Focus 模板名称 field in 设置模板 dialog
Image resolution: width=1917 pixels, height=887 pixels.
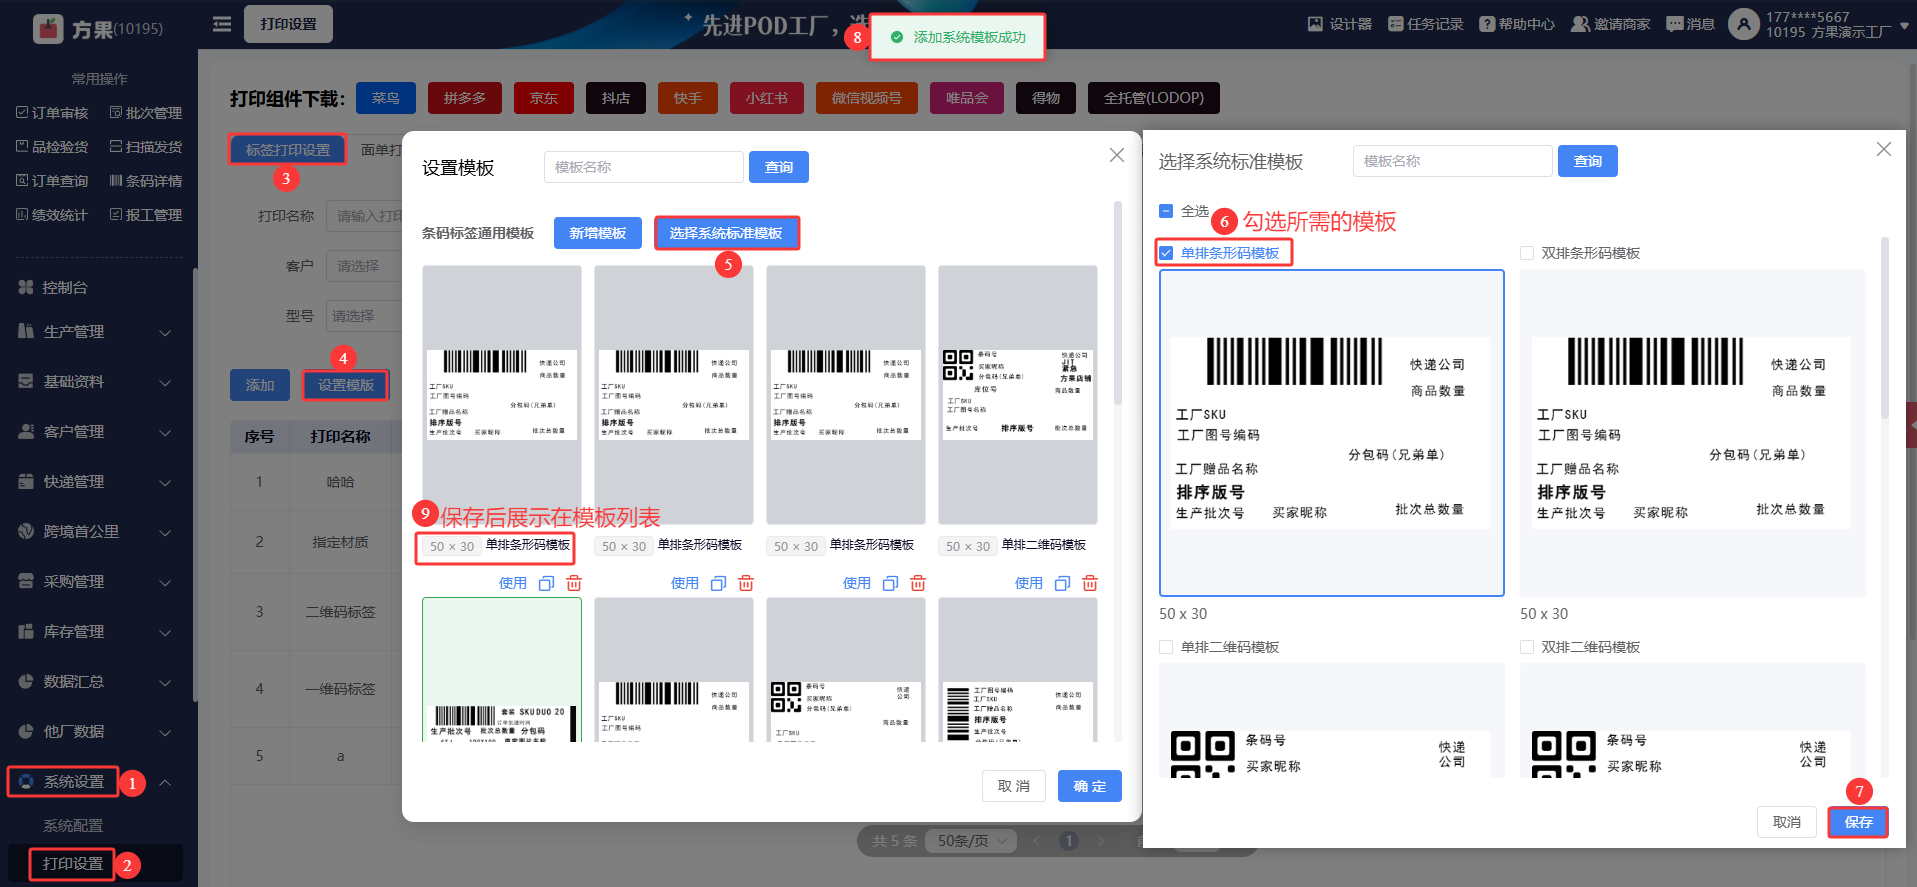[644, 167]
